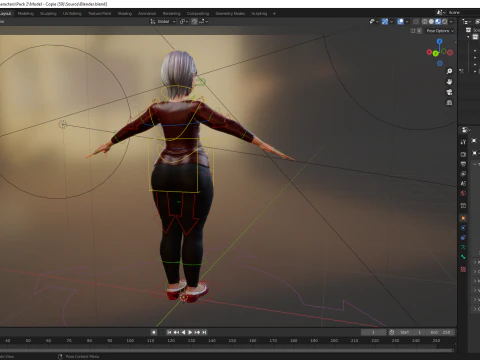Open the Layout workspace tab
The image size is (480, 360).
pos(6,14)
